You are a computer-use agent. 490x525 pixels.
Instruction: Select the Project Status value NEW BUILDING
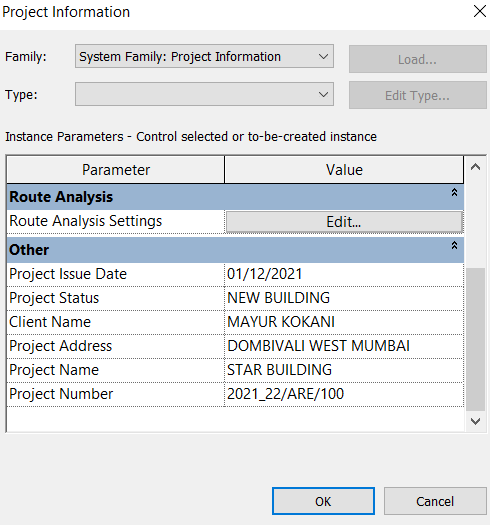[344, 298]
